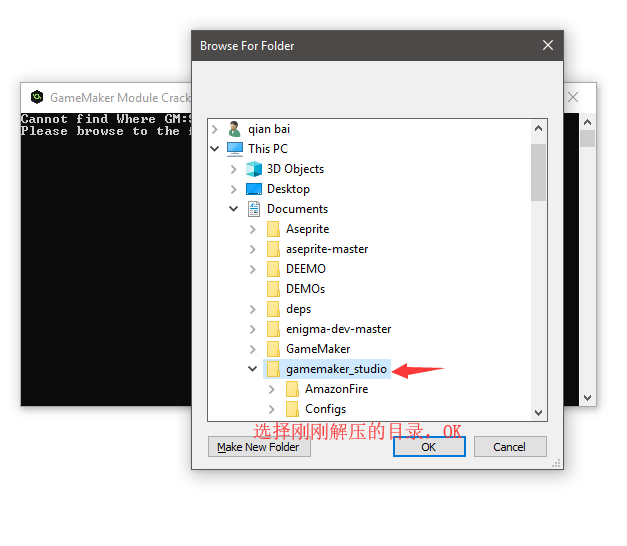Click console window scrollbar up arrow

(x=587, y=122)
